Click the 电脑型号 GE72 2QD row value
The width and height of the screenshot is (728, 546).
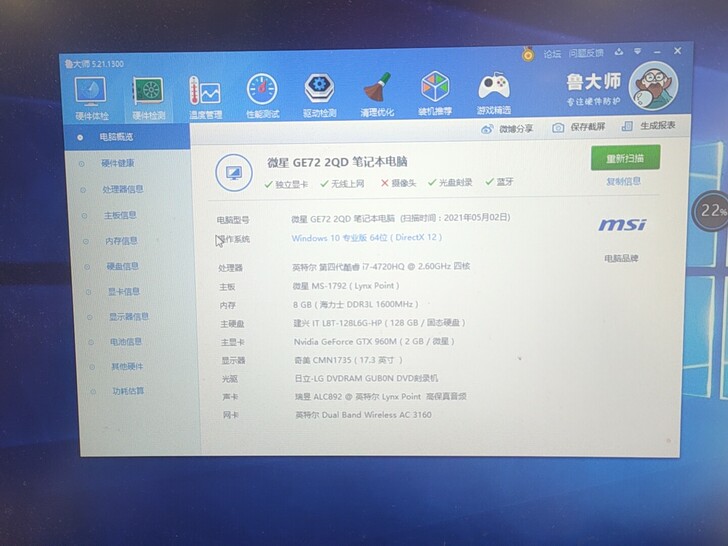pos(401,218)
